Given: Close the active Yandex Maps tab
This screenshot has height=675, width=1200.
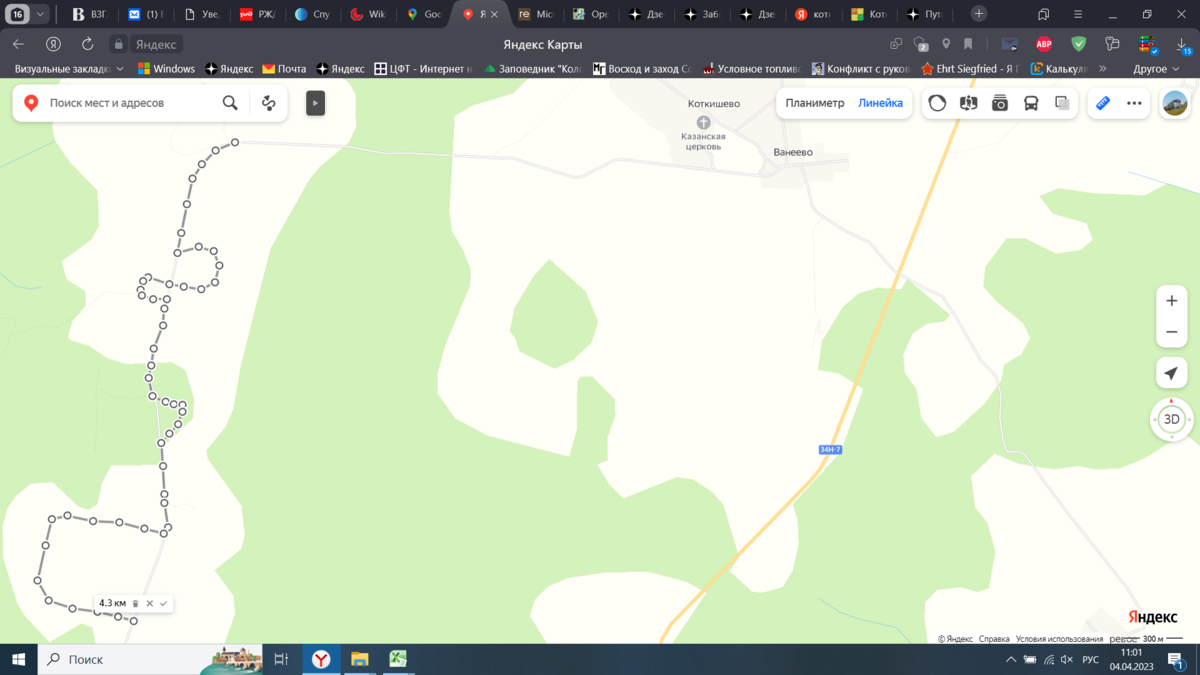Looking at the screenshot, I should click(494, 14).
